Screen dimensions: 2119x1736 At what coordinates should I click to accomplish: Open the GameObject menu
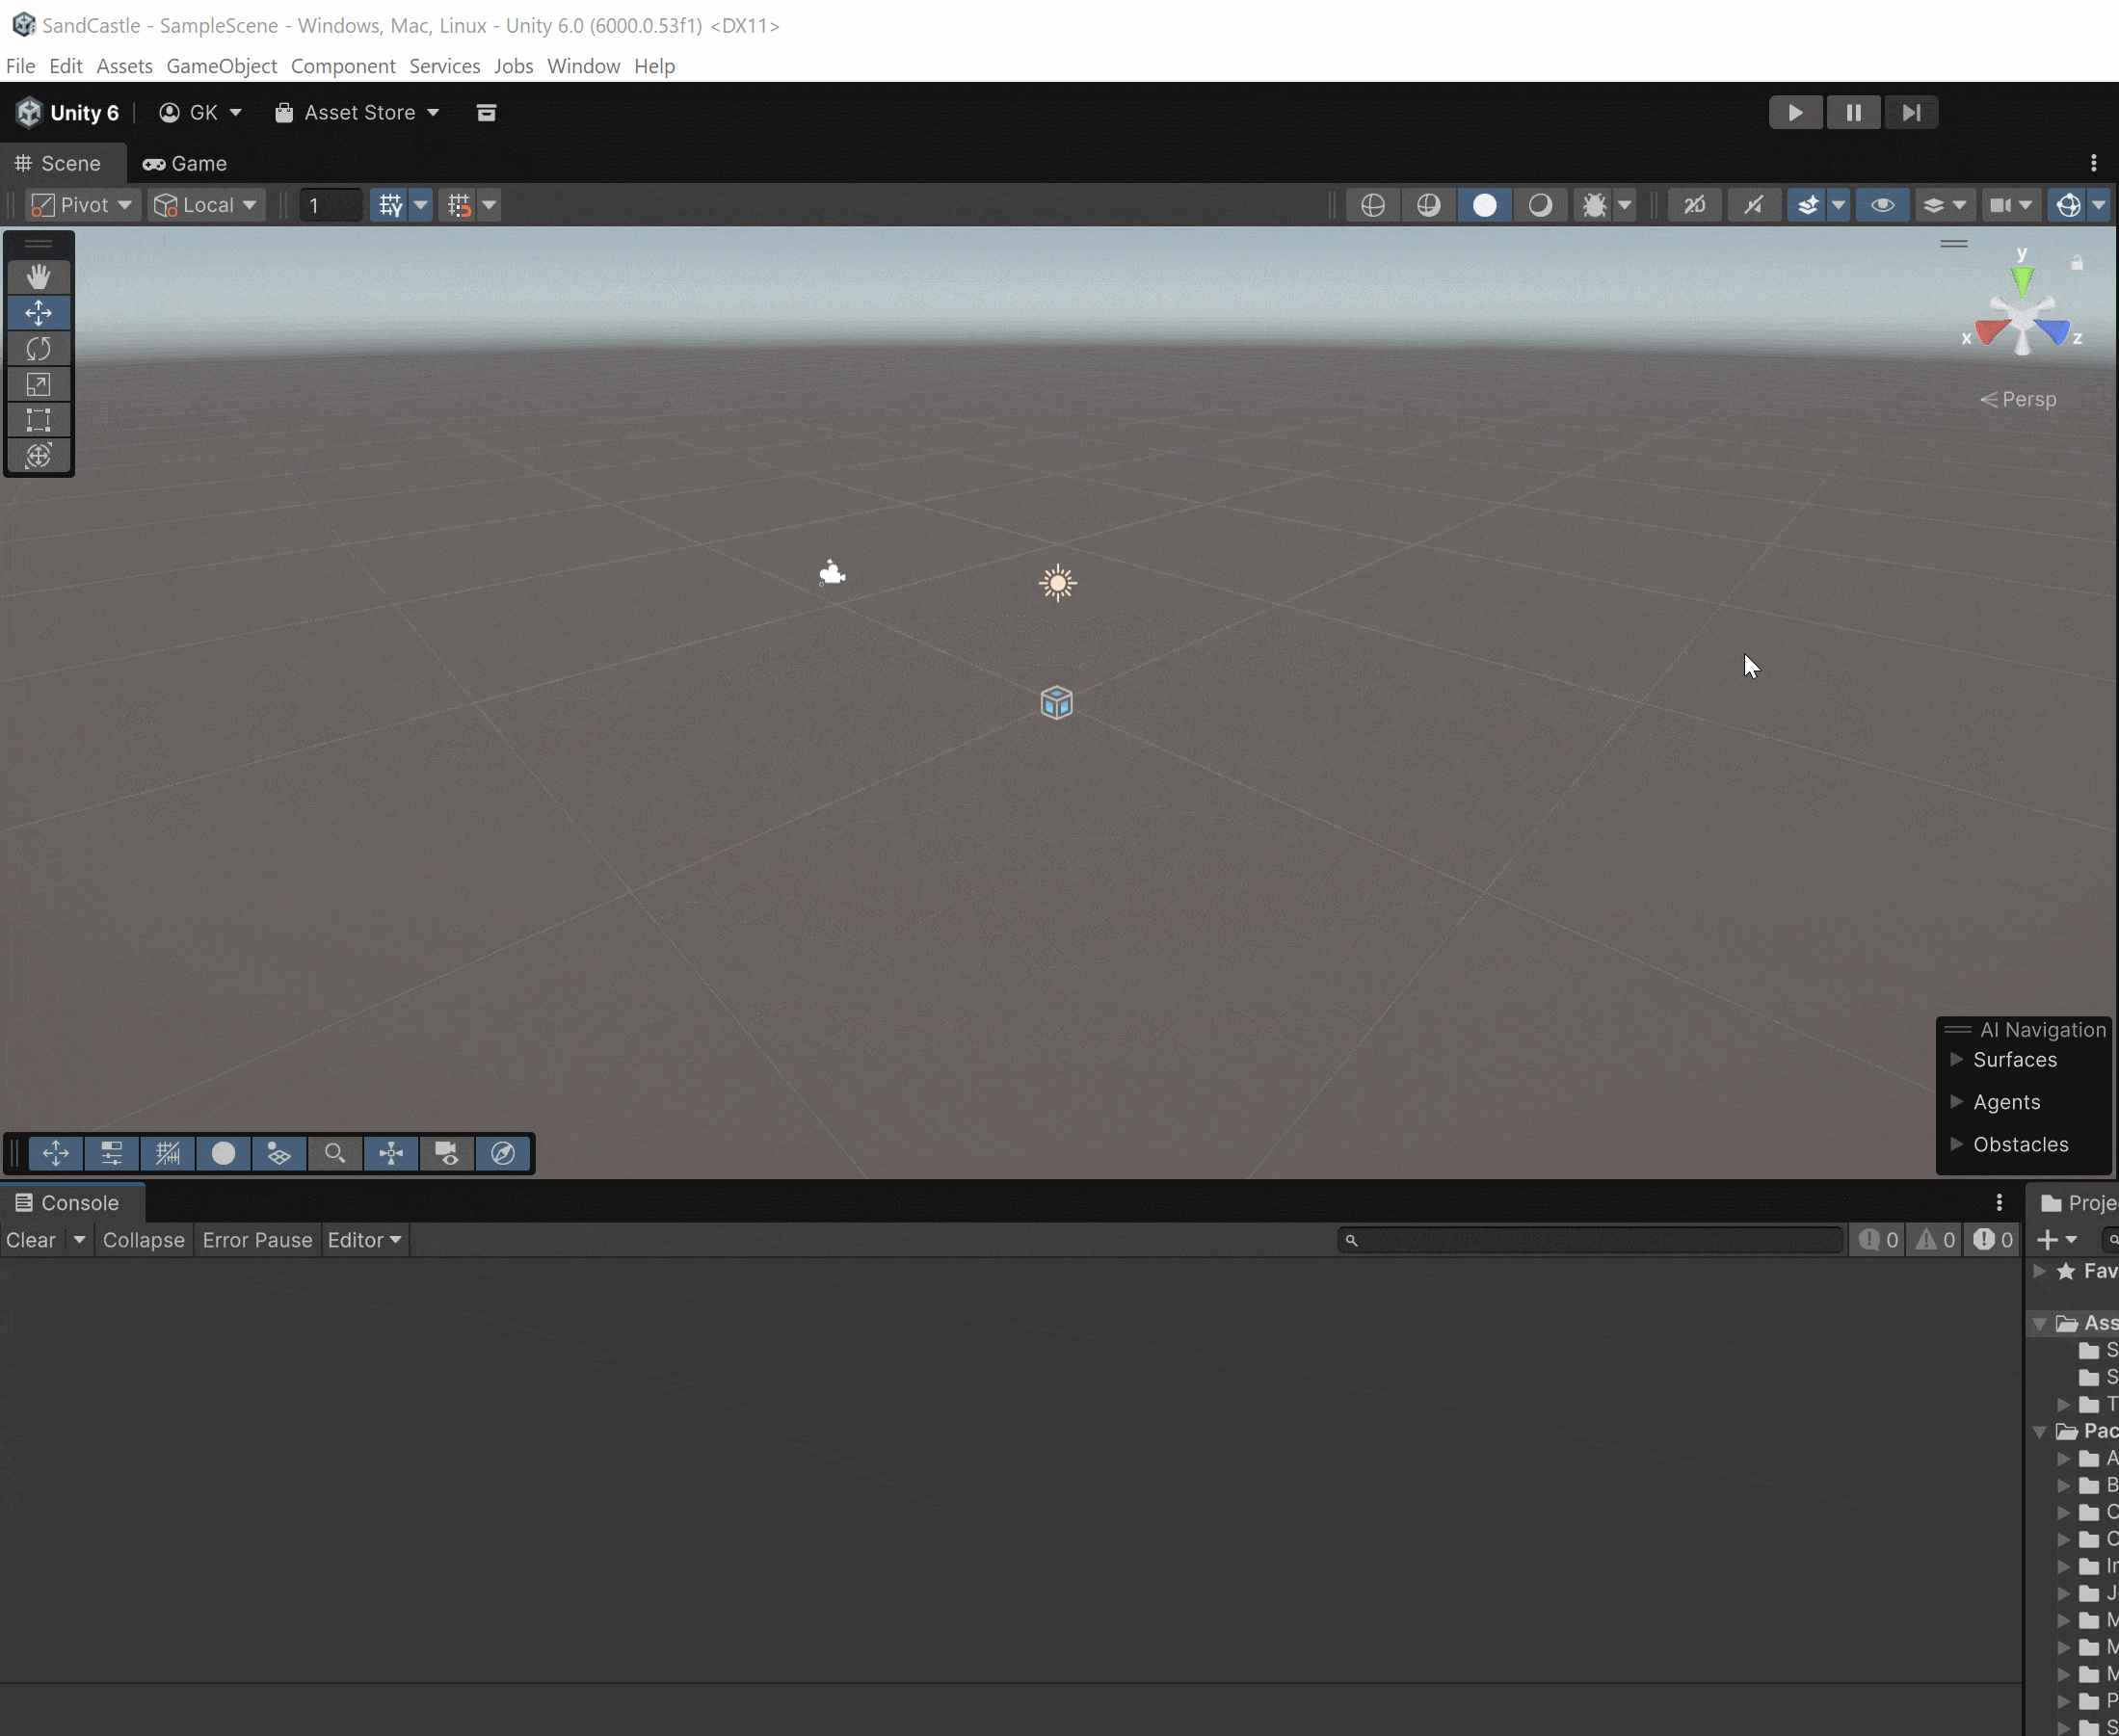221,66
